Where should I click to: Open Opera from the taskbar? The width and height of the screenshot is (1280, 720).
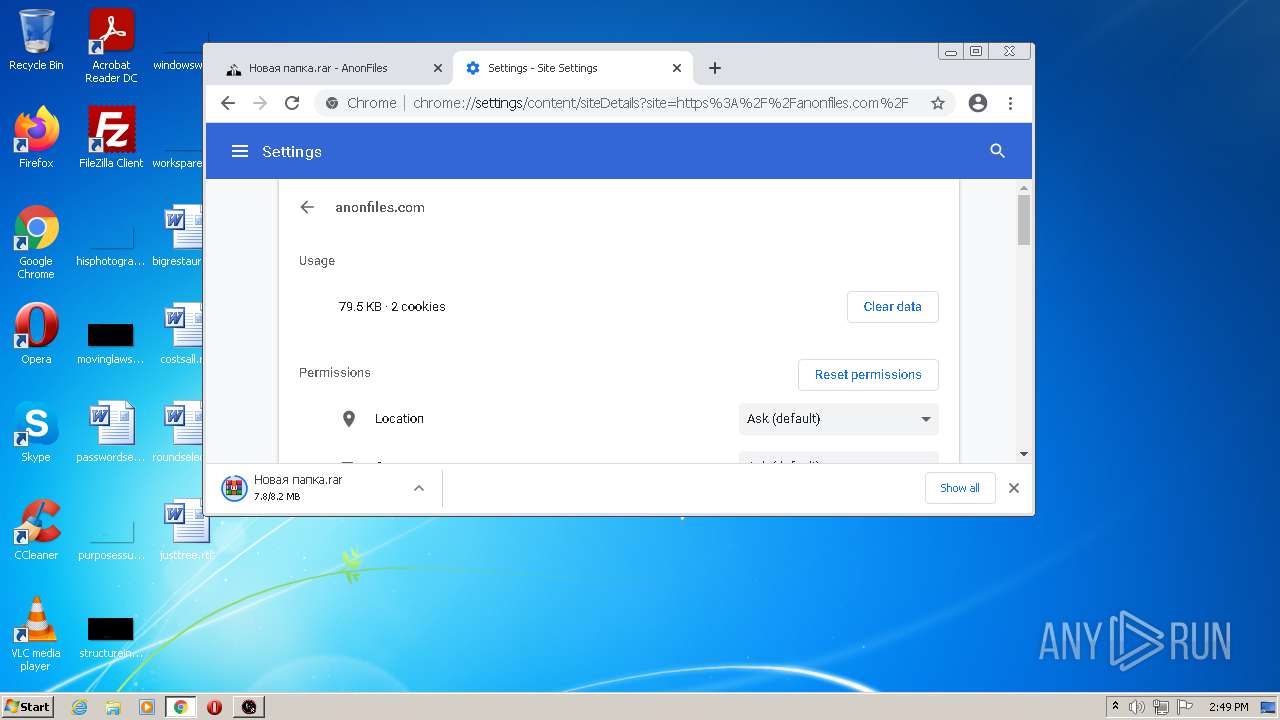point(214,707)
